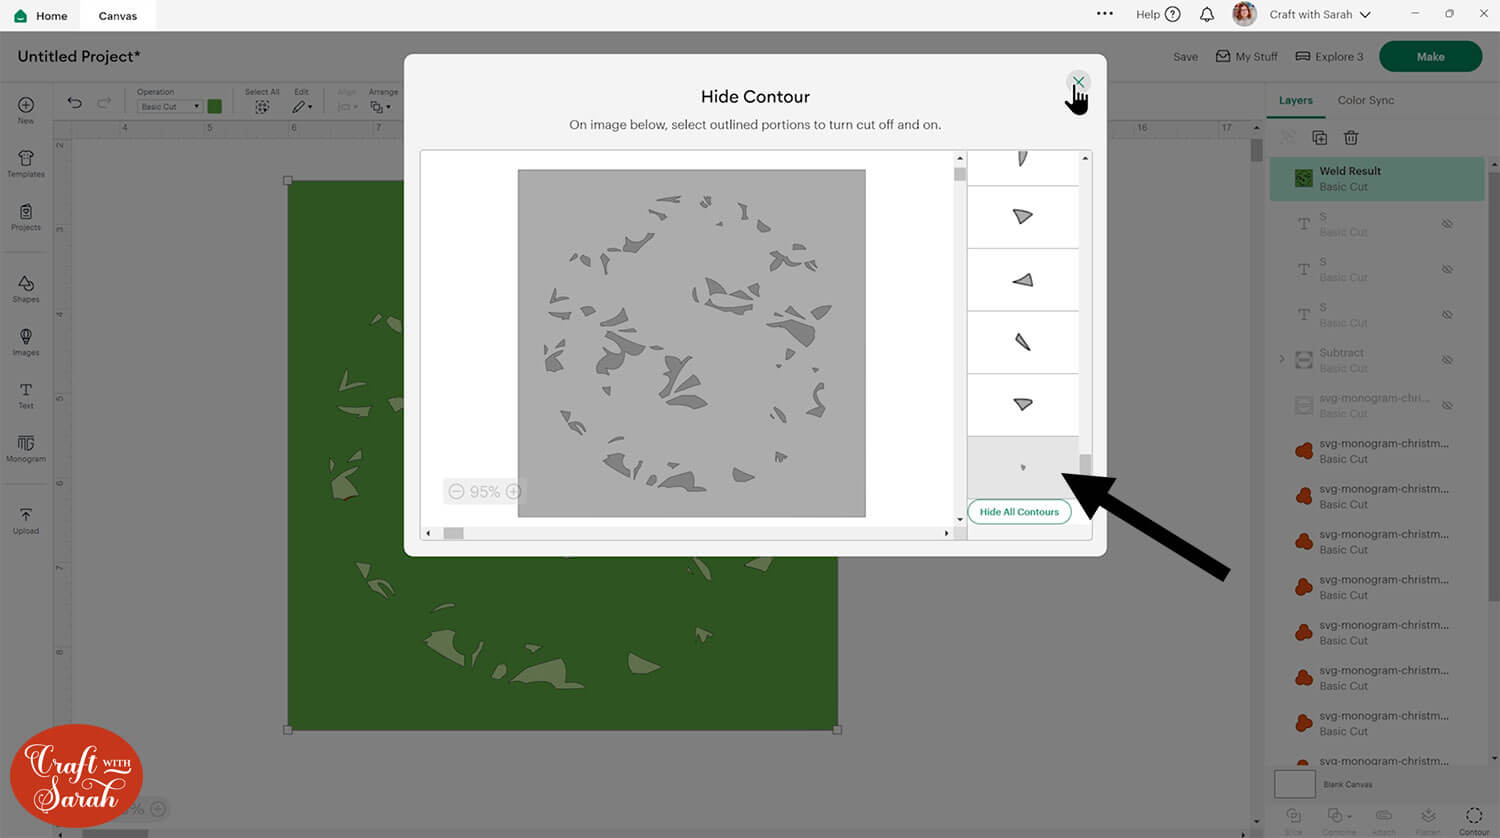This screenshot has height=838, width=1500.
Task: Click the Flatten tool
Action: 1428,820
